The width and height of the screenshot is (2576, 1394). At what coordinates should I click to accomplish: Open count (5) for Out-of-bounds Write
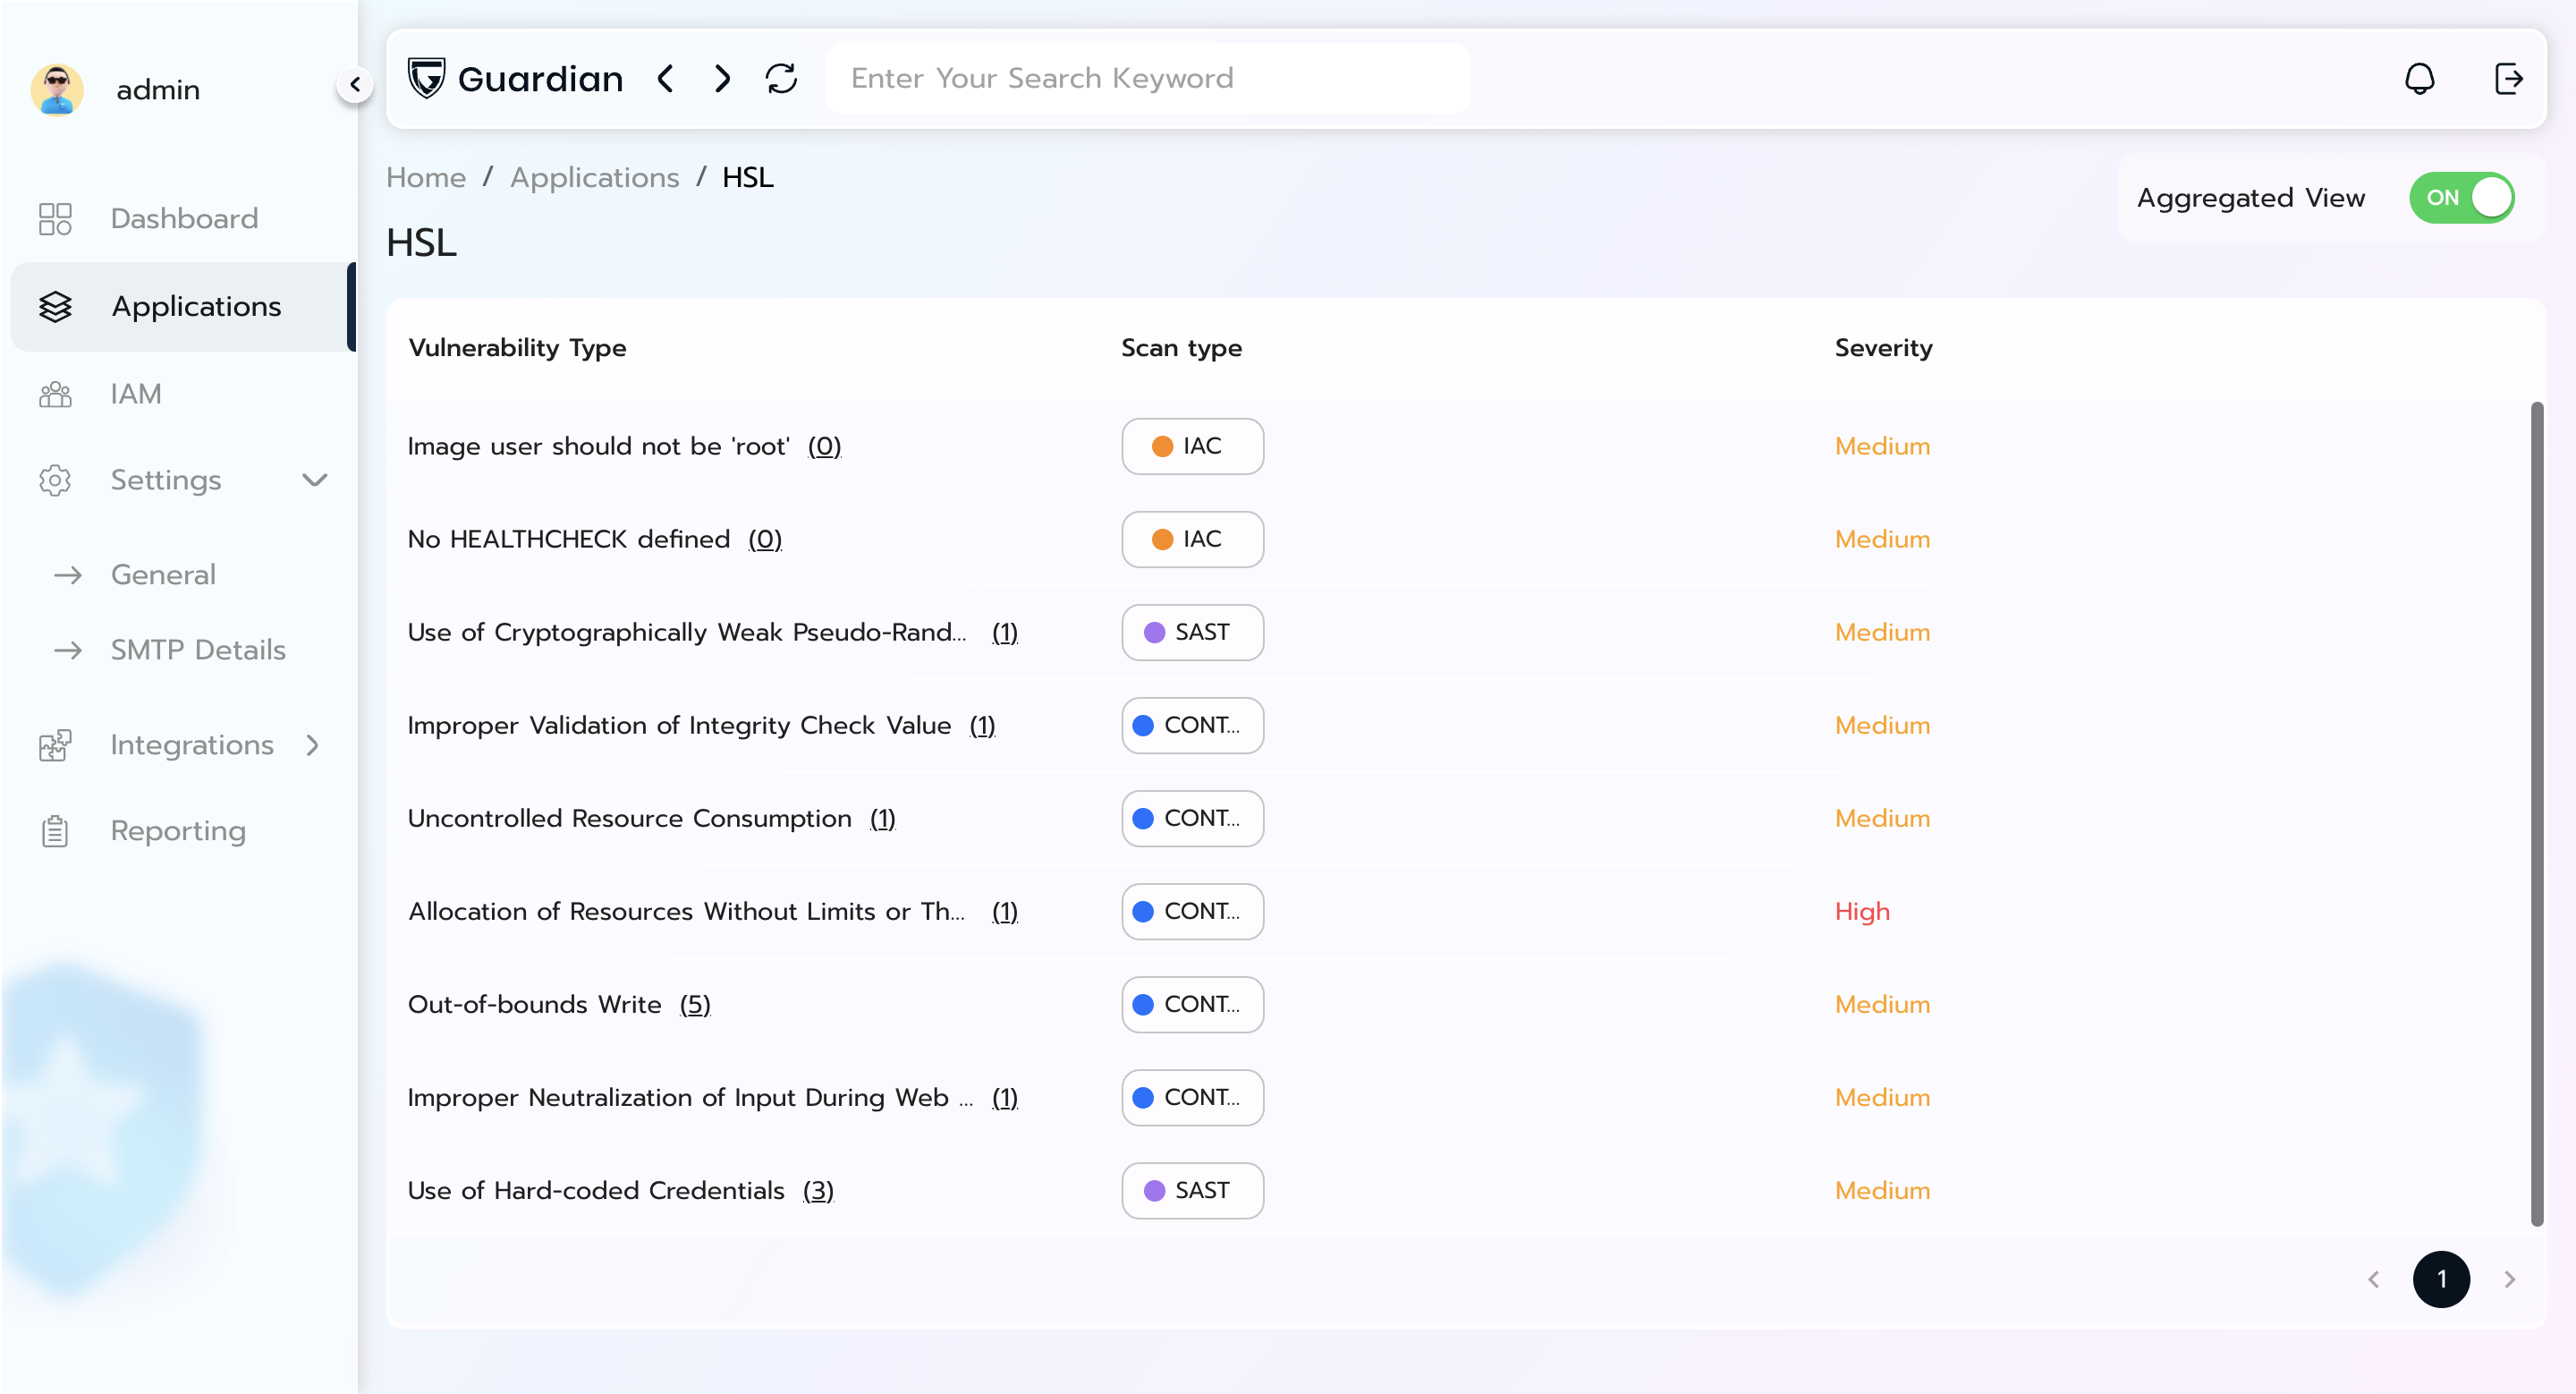click(x=695, y=1004)
